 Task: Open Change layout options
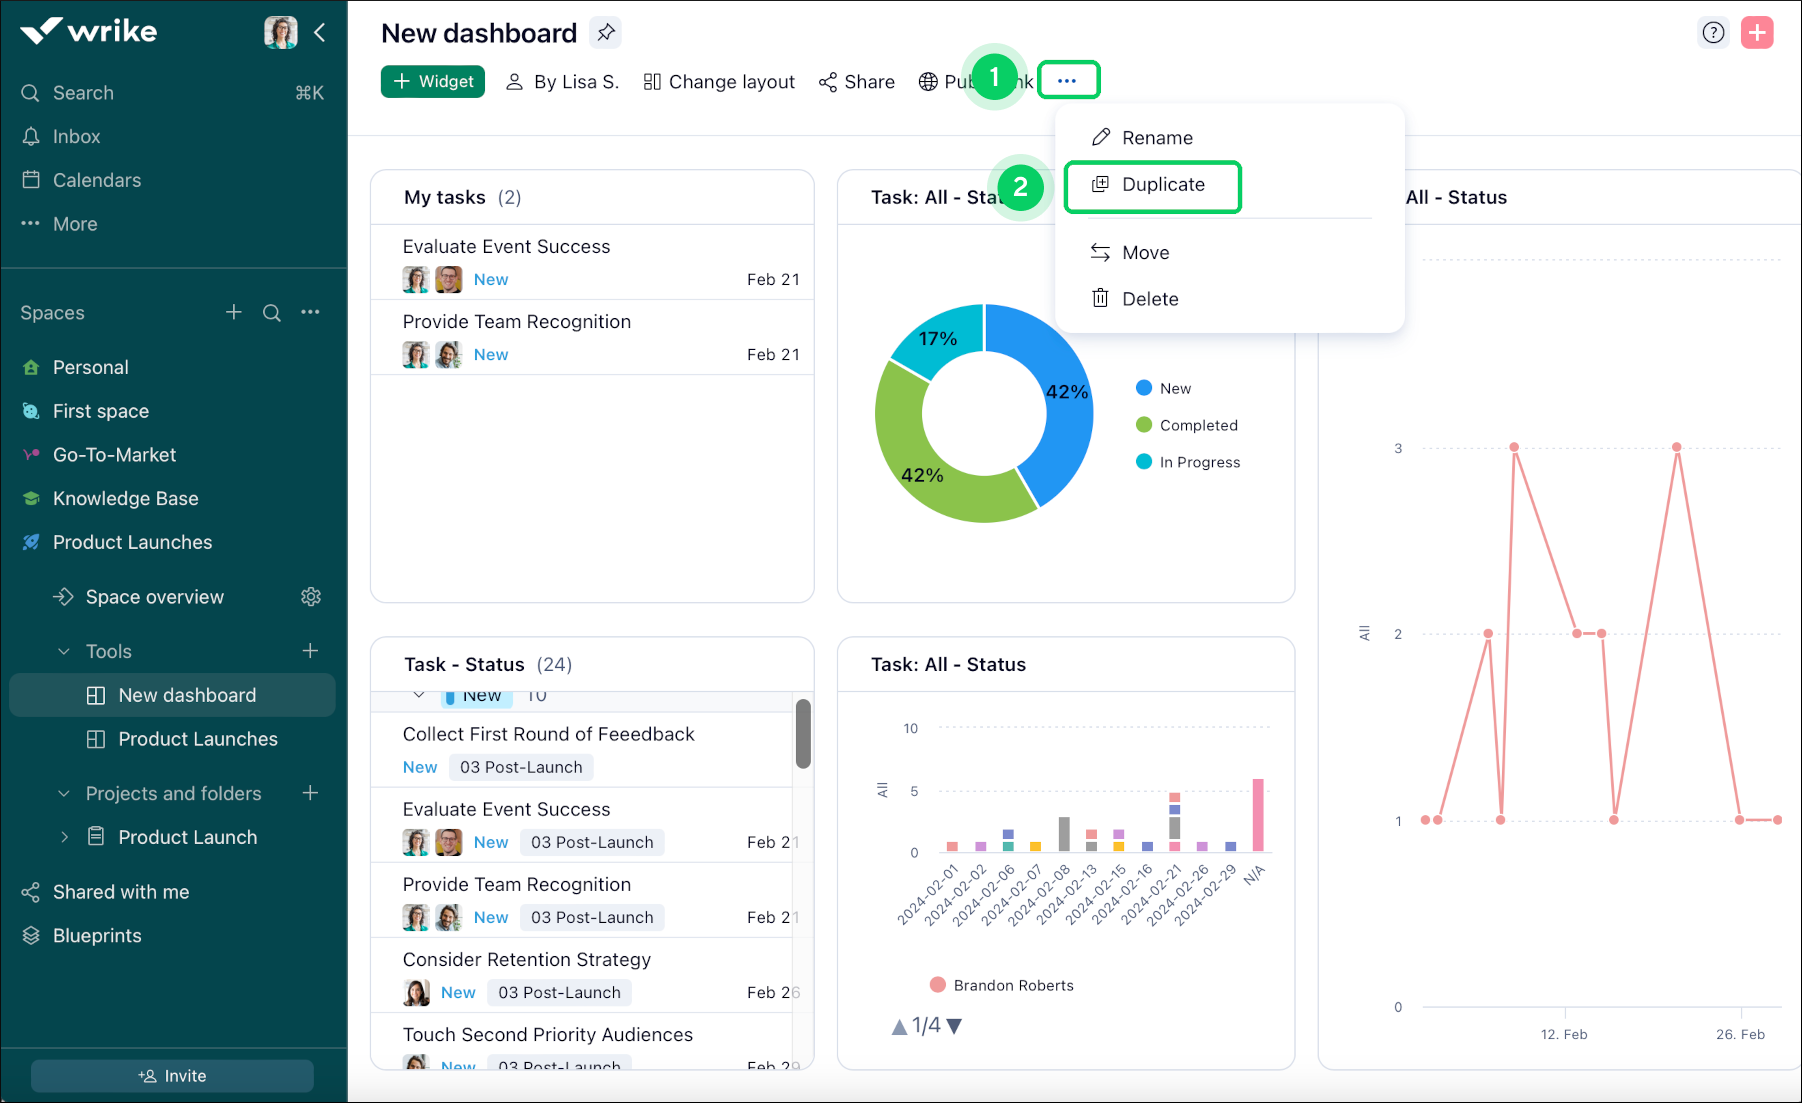coord(719,81)
